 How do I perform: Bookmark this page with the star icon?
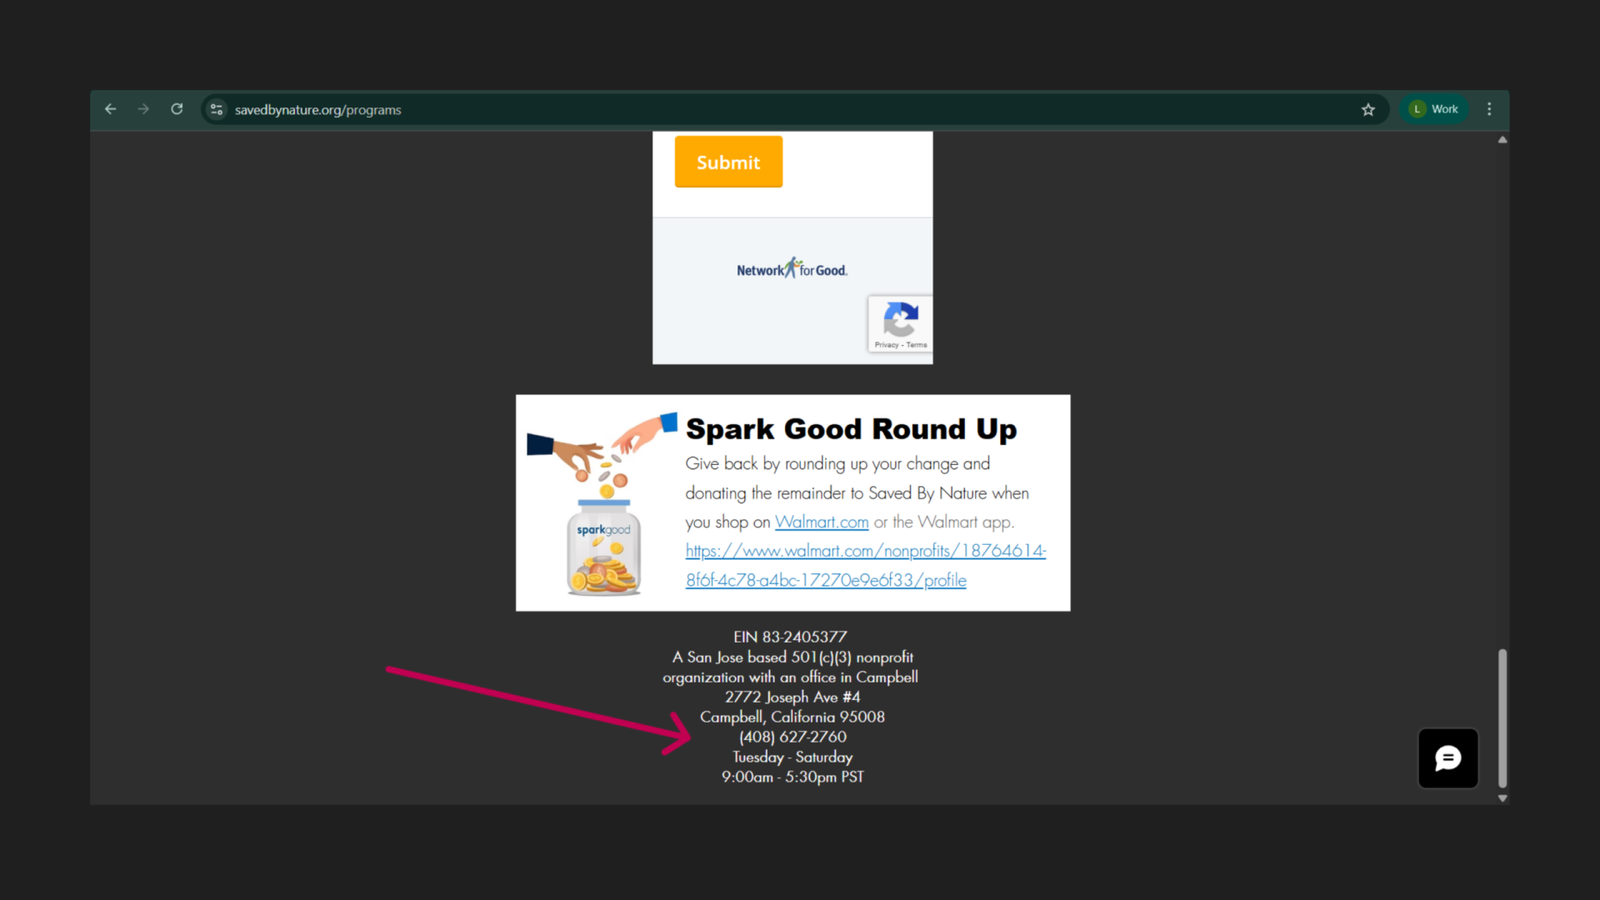coord(1367,109)
